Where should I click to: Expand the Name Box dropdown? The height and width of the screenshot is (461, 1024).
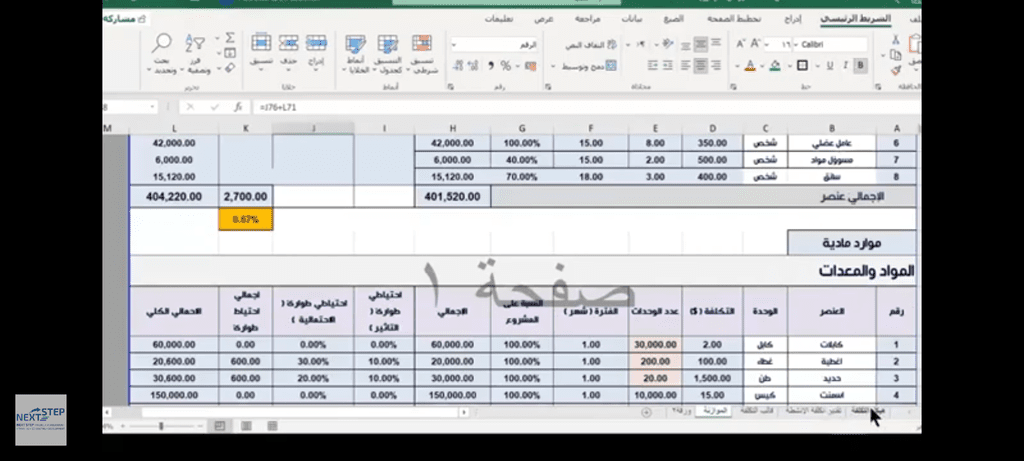tap(152, 107)
